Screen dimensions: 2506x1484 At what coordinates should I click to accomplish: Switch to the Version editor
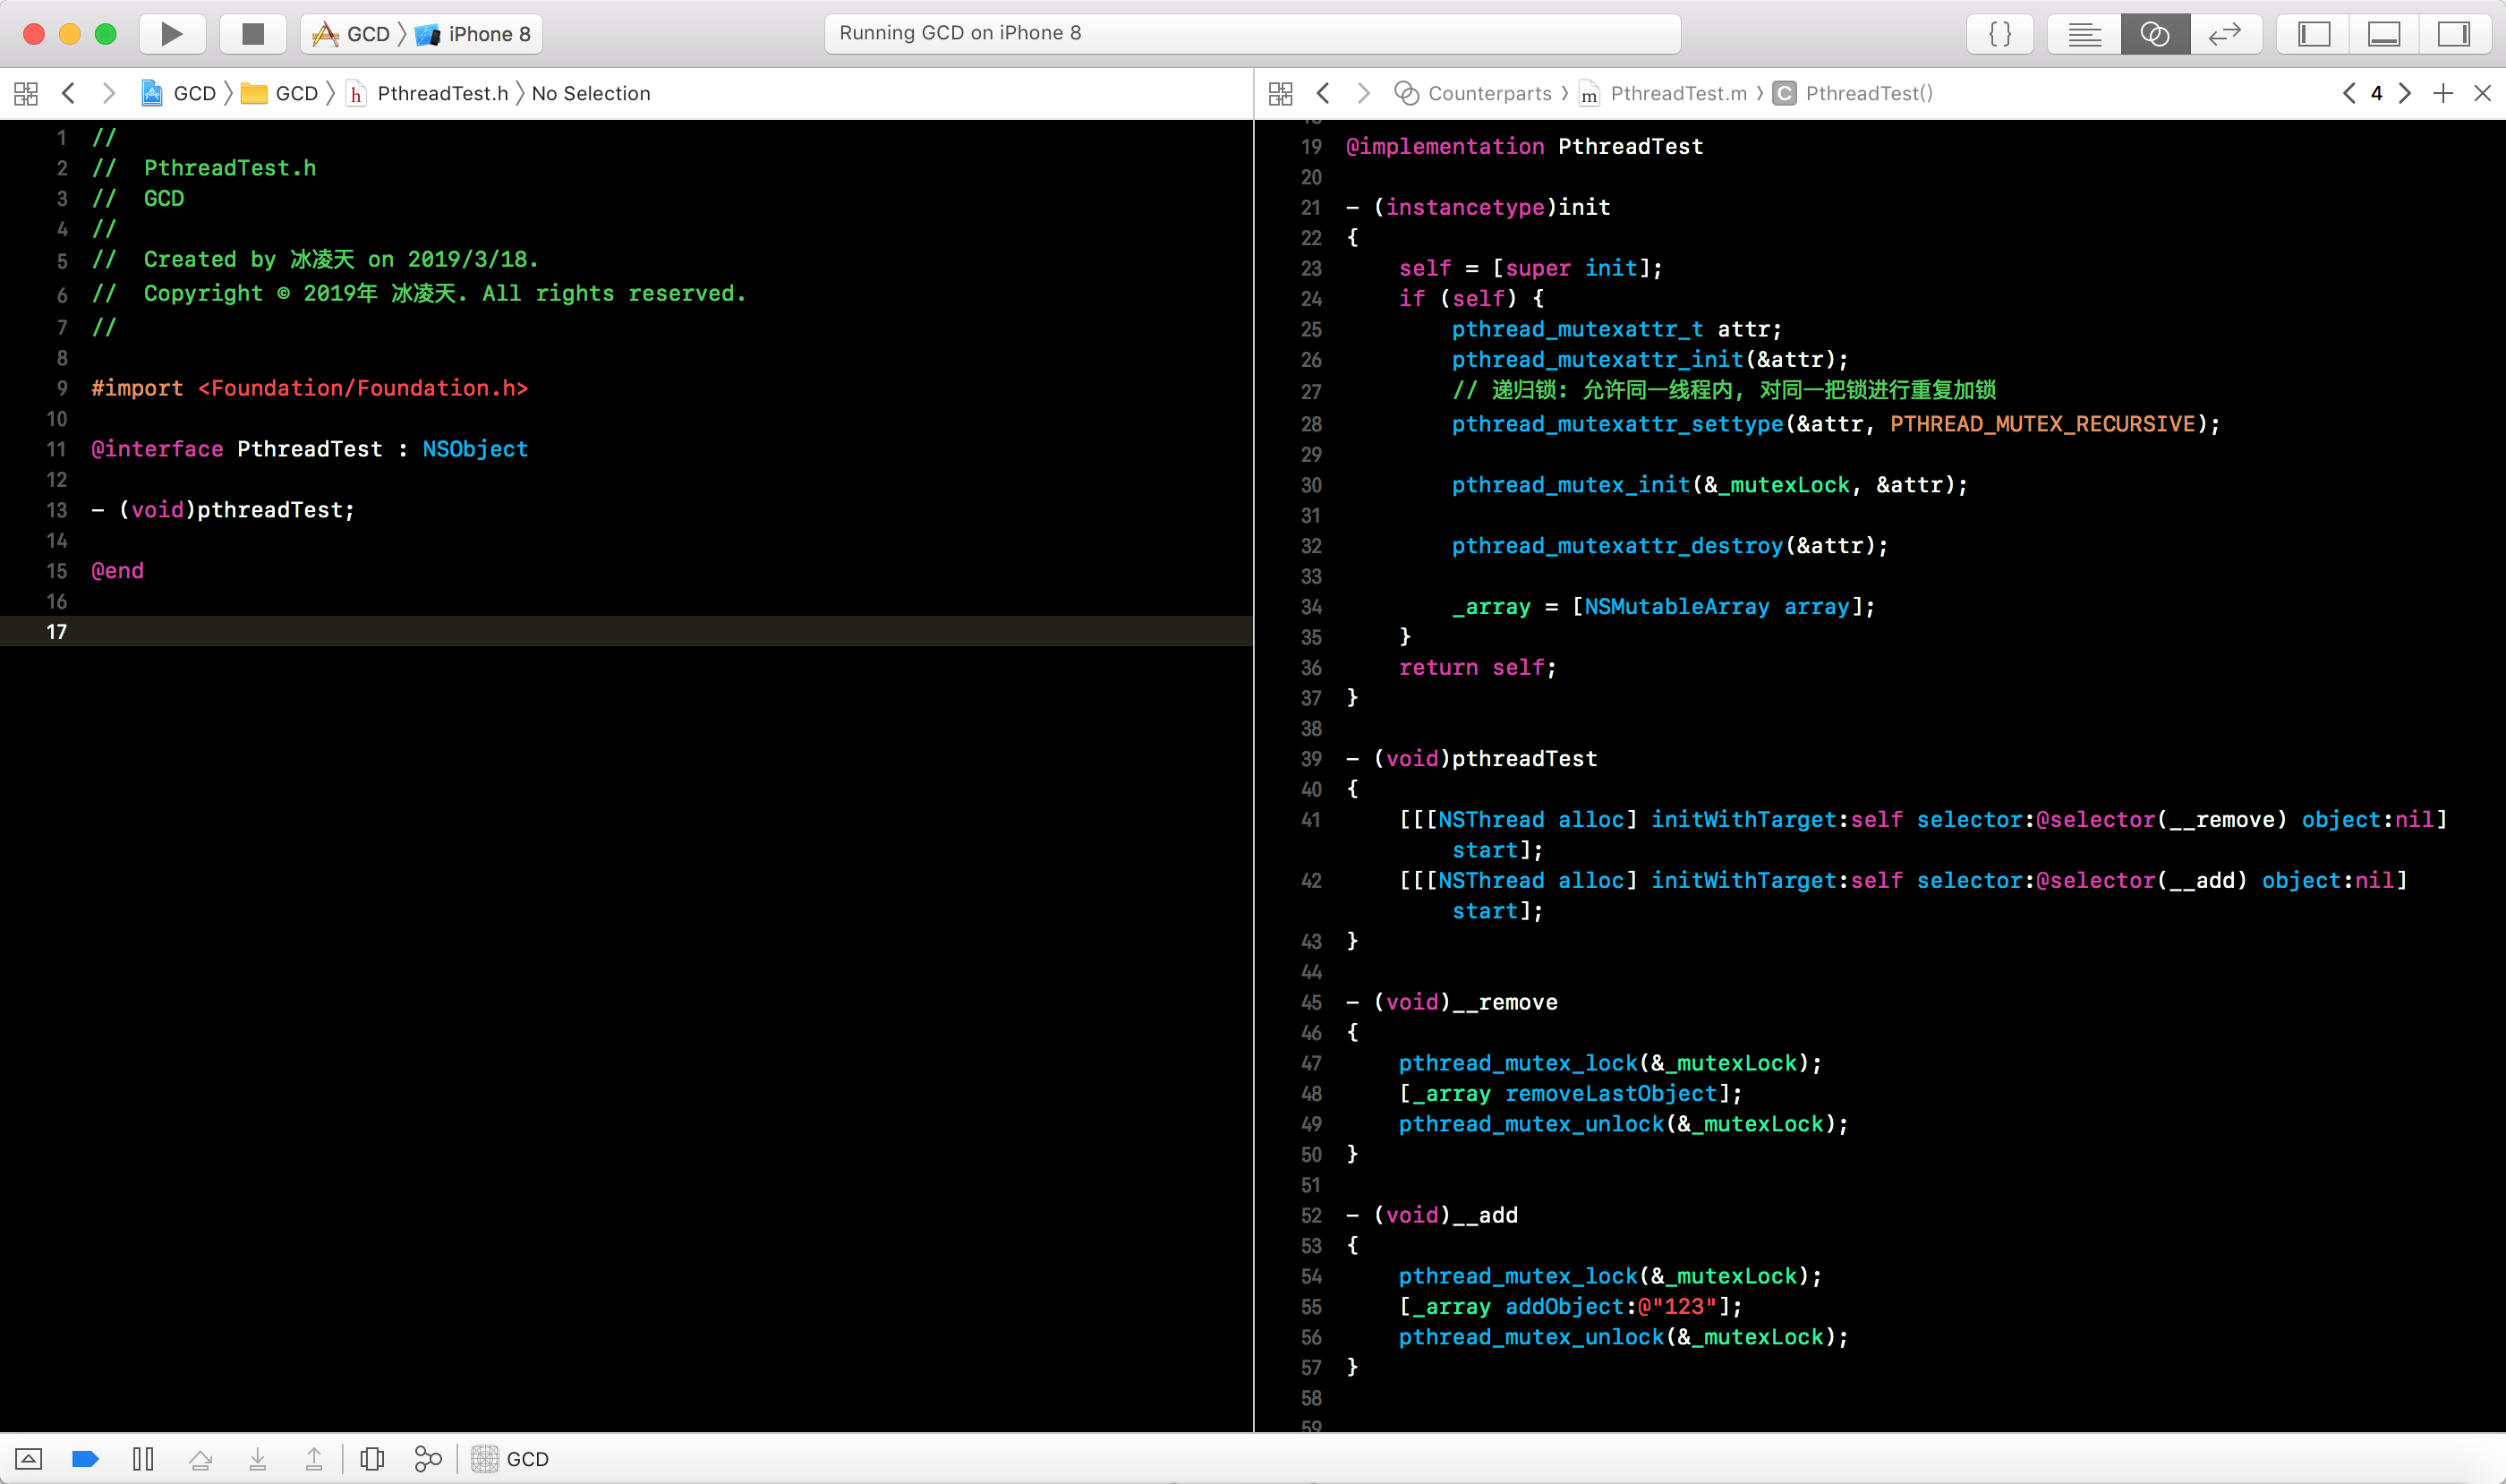(2225, 34)
